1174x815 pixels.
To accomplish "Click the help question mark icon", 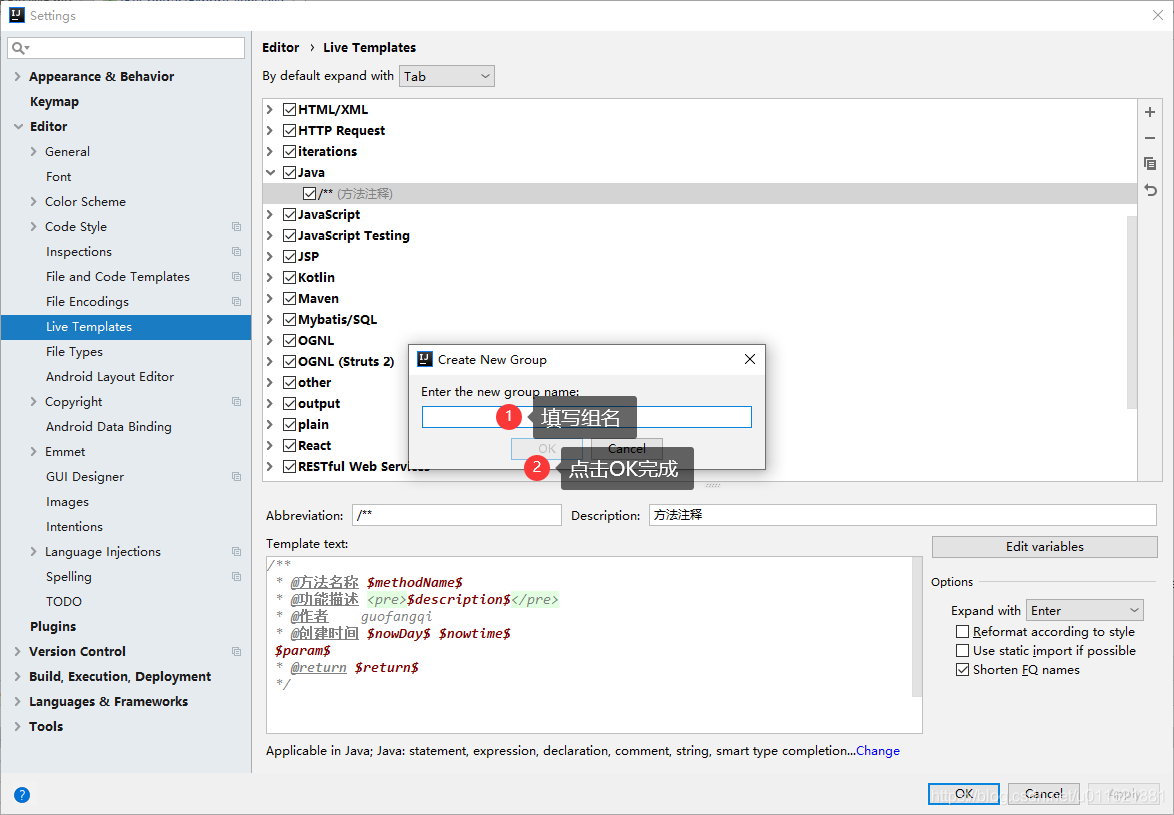I will pyautogui.click(x=22, y=795).
